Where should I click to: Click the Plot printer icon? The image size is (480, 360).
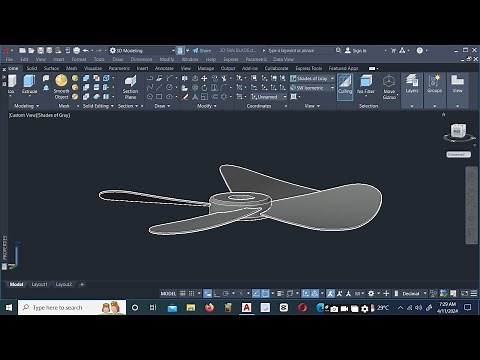pos(76,50)
